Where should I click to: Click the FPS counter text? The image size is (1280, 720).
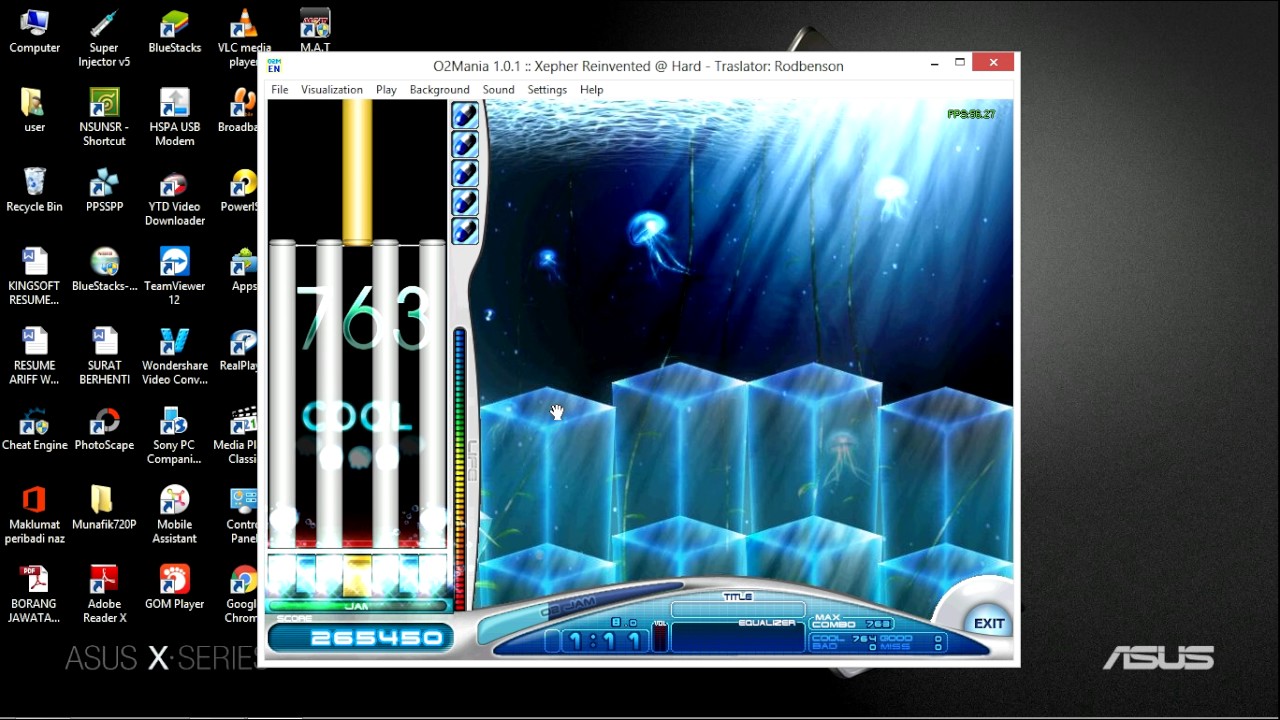coord(971,114)
